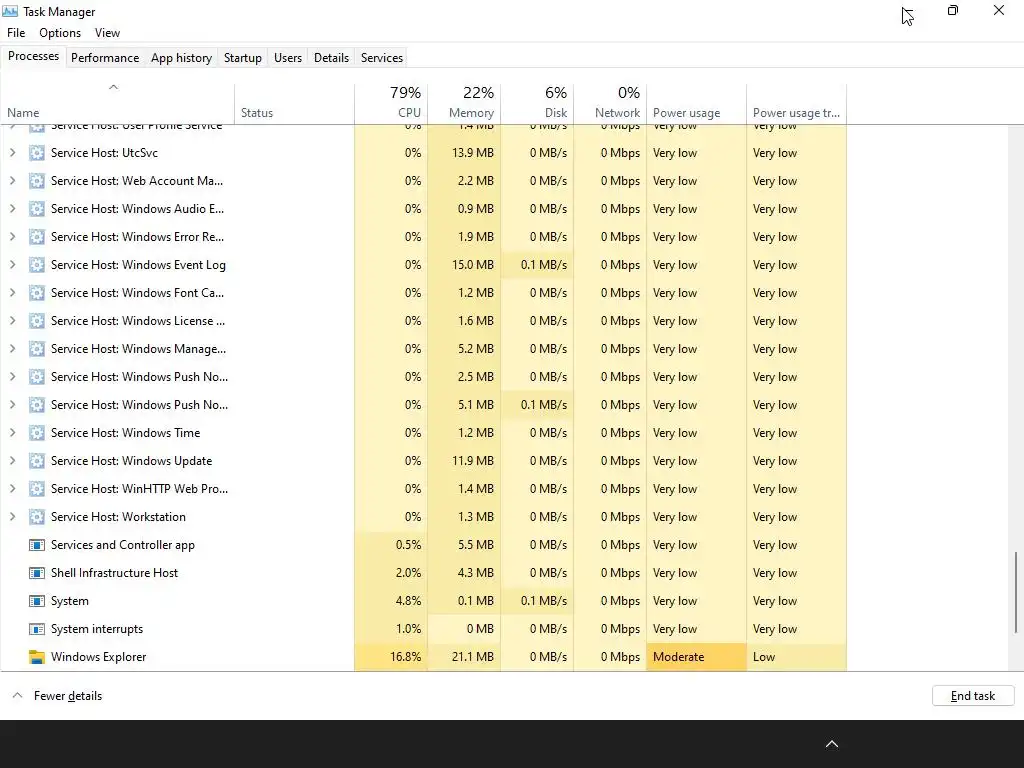Click the System process icon

[37, 601]
